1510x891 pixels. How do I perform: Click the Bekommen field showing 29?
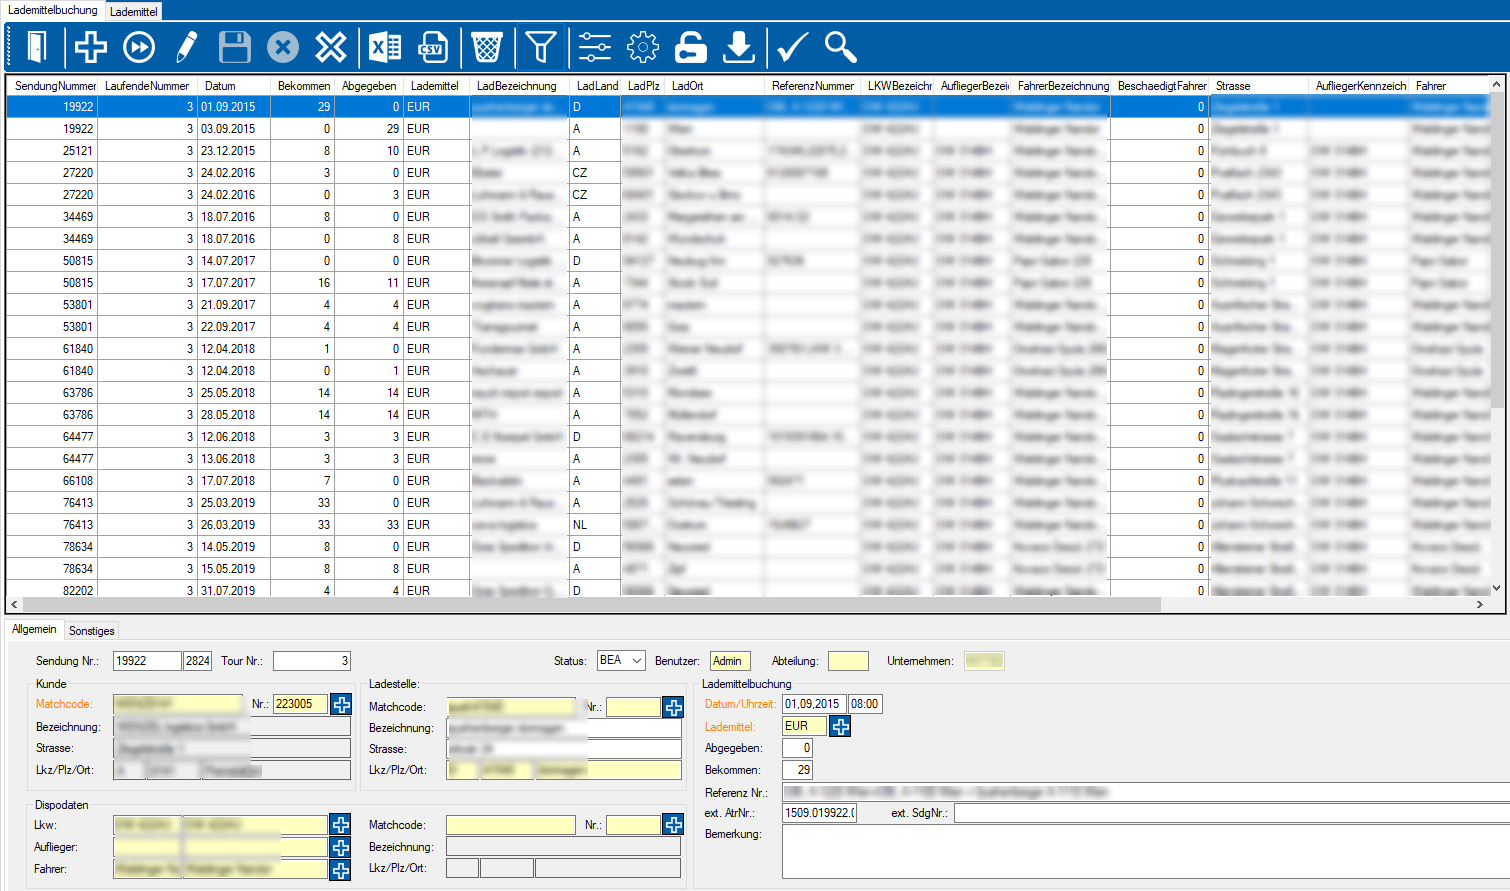(797, 770)
